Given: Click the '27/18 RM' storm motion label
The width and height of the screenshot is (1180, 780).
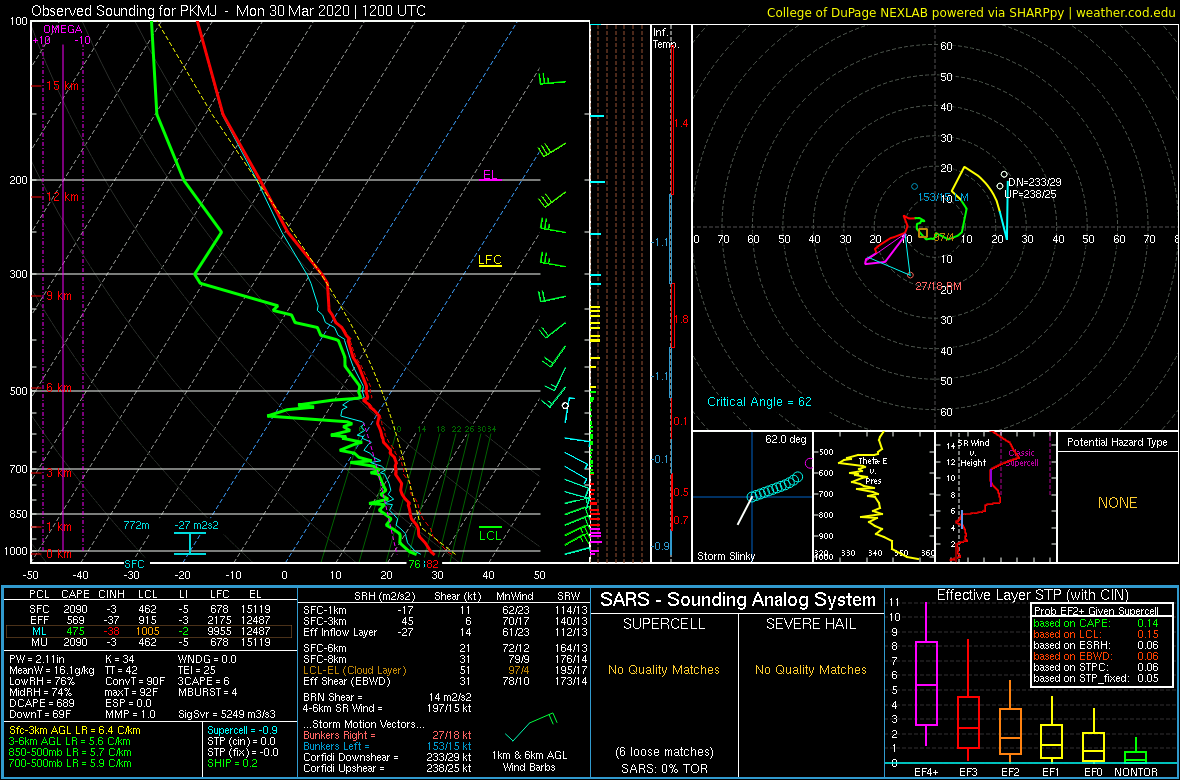Looking at the screenshot, I should pyautogui.click(x=938, y=287).
